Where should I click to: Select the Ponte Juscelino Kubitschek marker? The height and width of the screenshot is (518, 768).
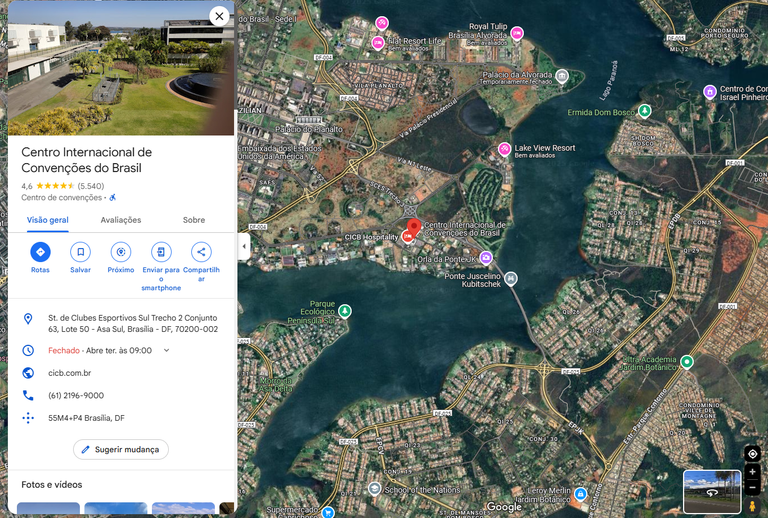[511, 279]
